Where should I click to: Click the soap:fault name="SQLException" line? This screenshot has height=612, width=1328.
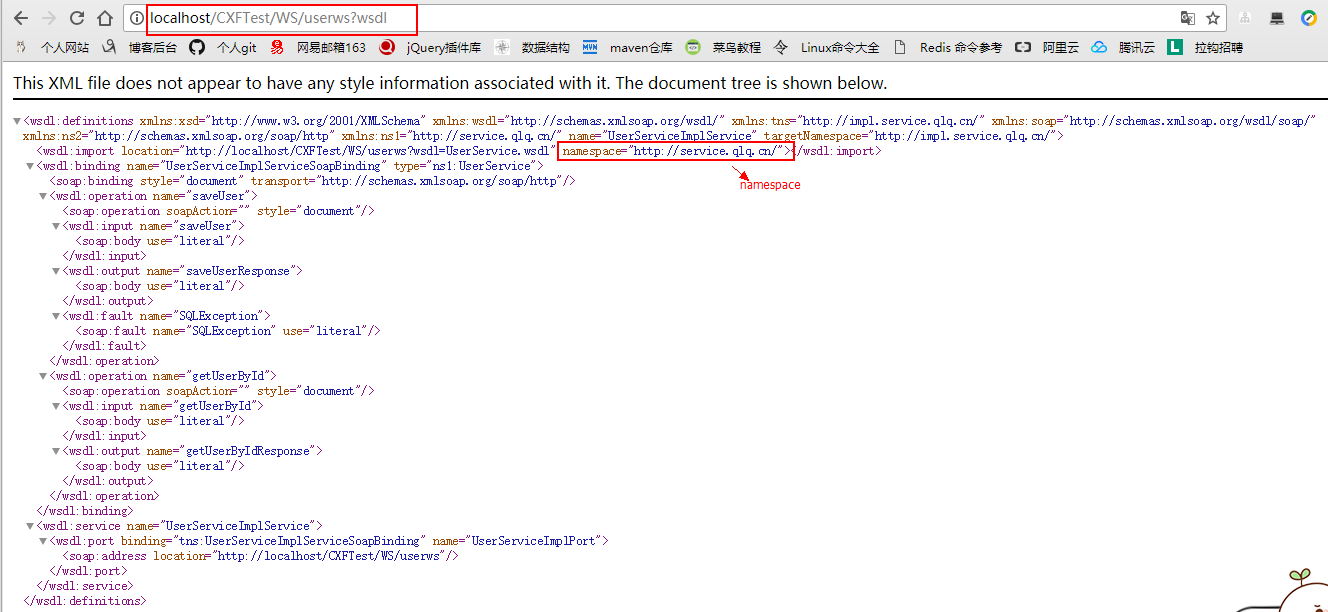point(228,331)
